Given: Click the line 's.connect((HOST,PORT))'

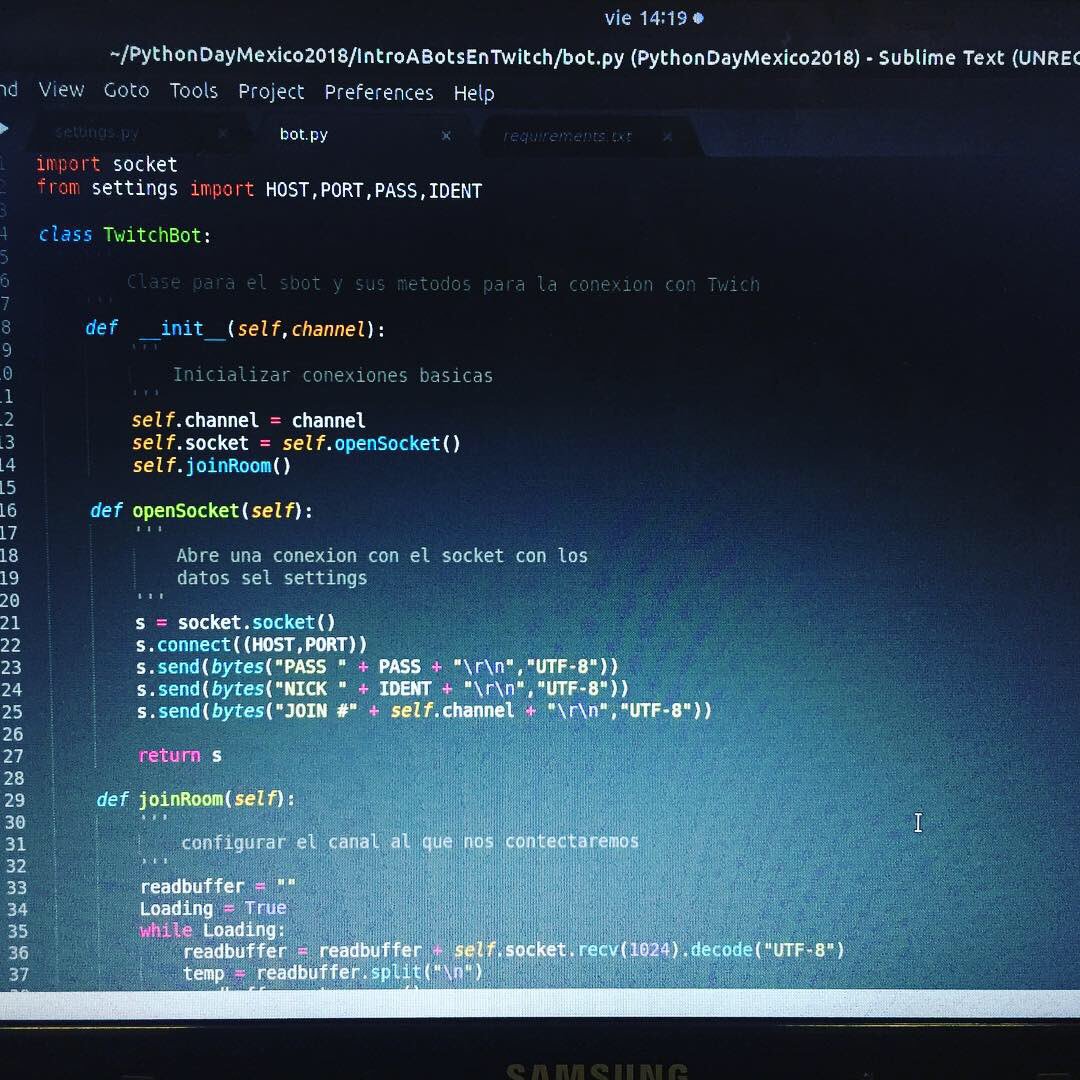Looking at the screenshot, I should coord(251,645).
